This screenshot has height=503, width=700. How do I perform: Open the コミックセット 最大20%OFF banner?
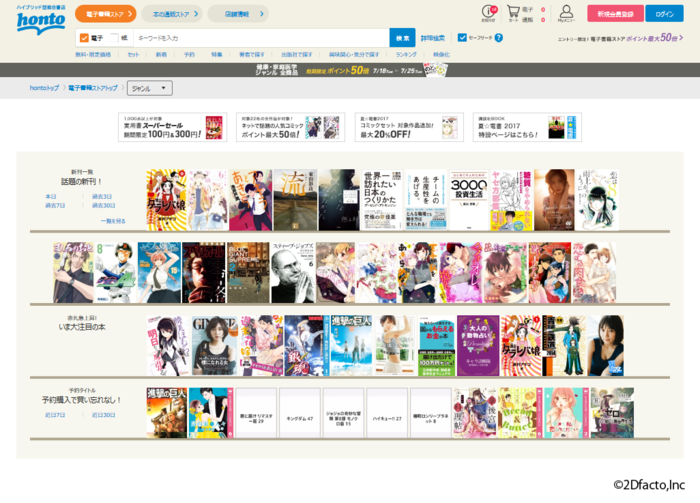pos(409,127)
